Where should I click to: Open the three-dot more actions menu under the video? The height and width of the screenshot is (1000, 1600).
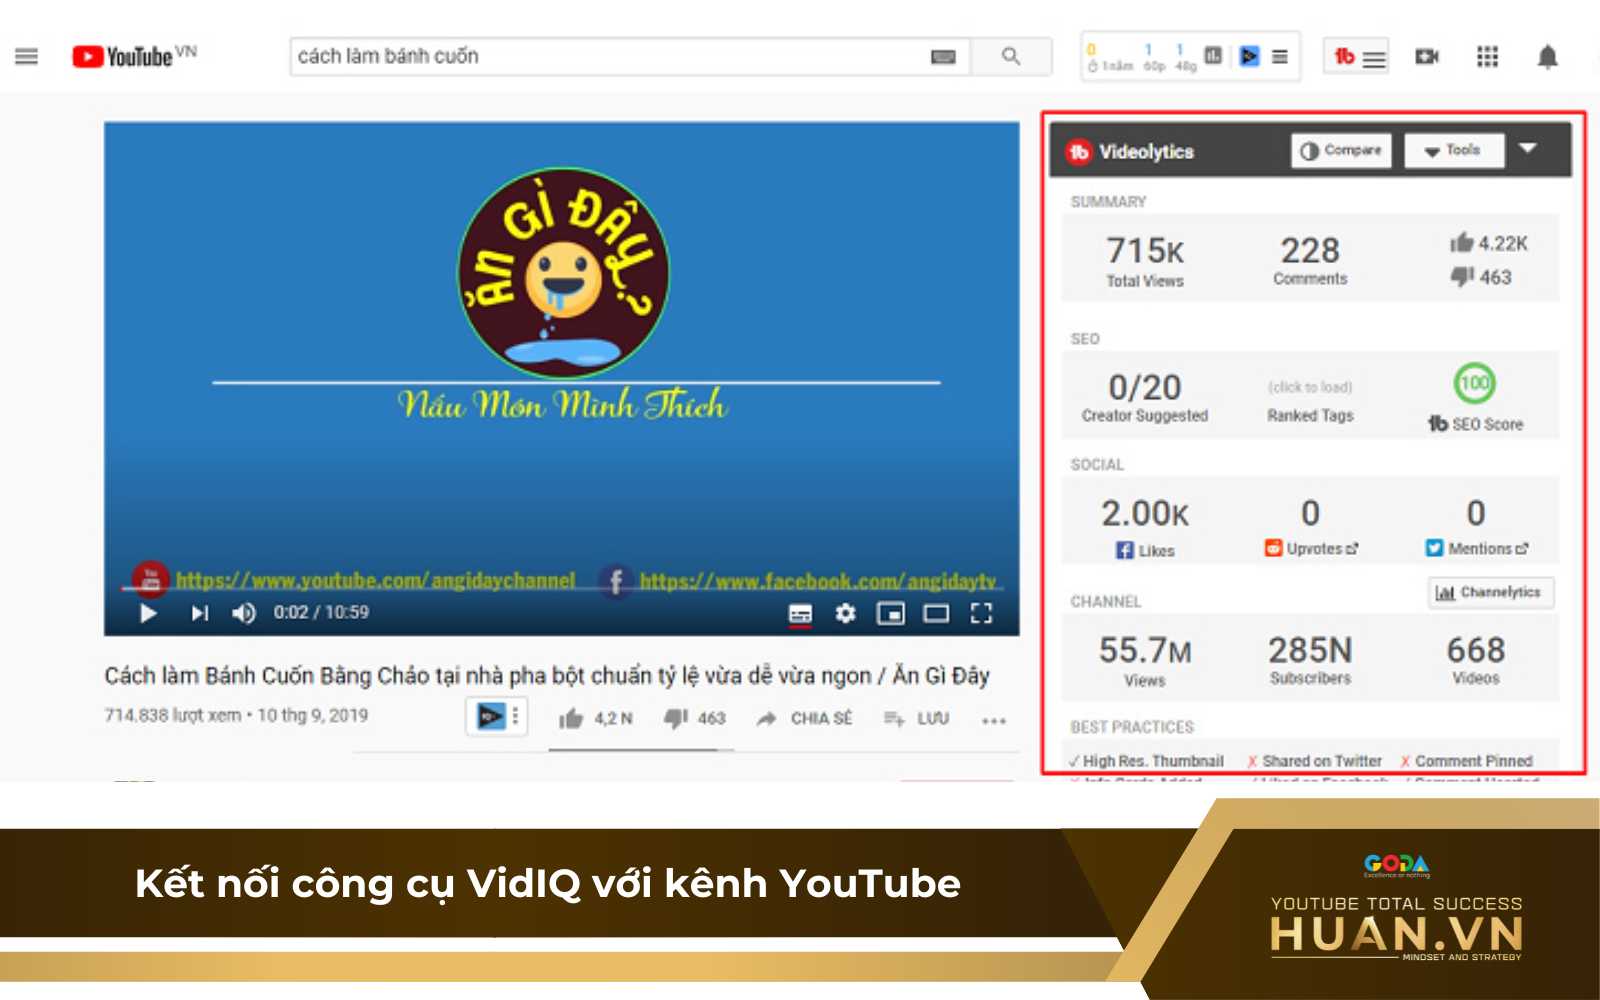tap(994, 720)
